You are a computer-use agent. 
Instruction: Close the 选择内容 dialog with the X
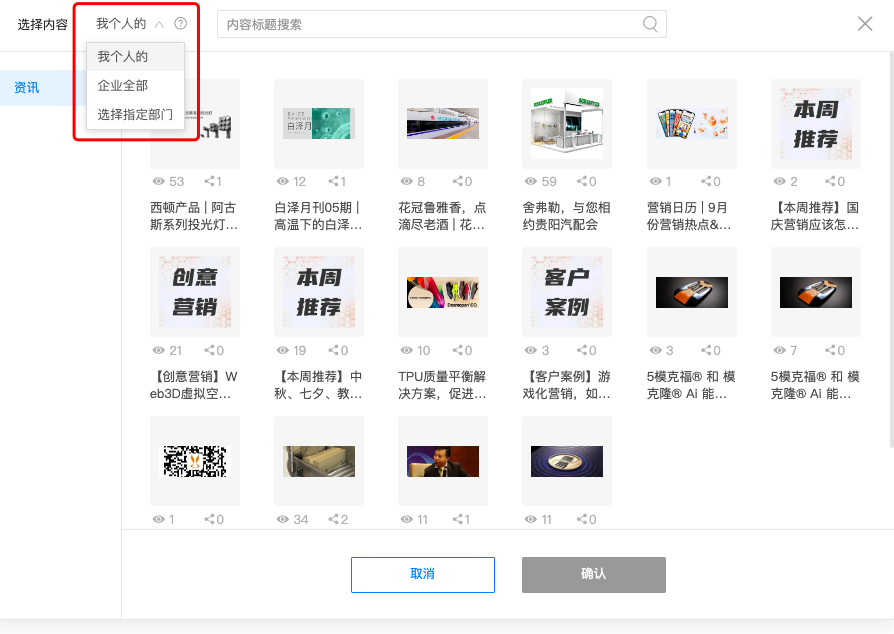click(x=865, y=24)
